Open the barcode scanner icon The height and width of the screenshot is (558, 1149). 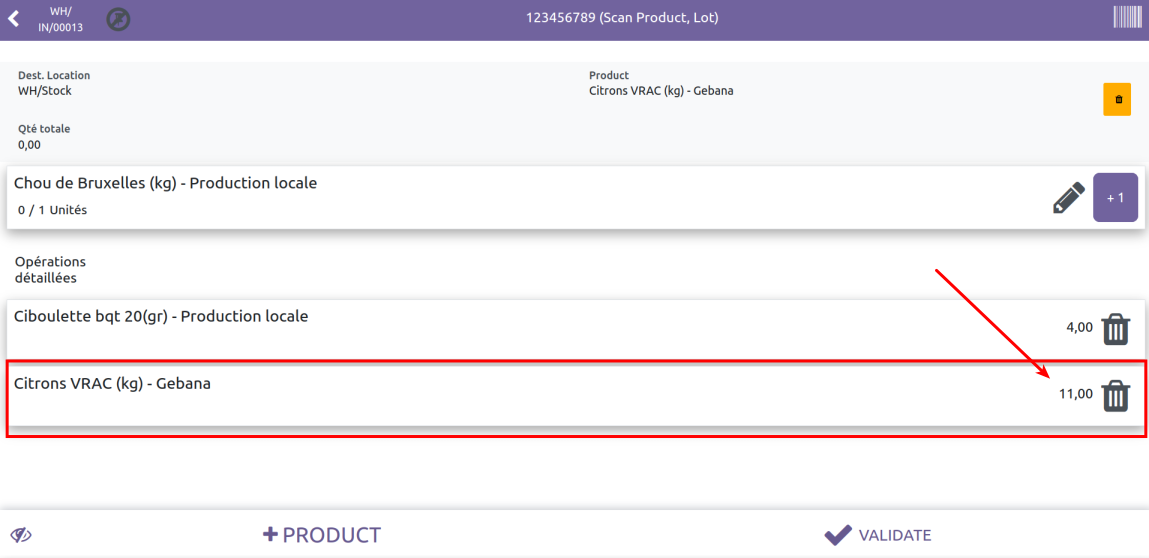click(1127, 17)
